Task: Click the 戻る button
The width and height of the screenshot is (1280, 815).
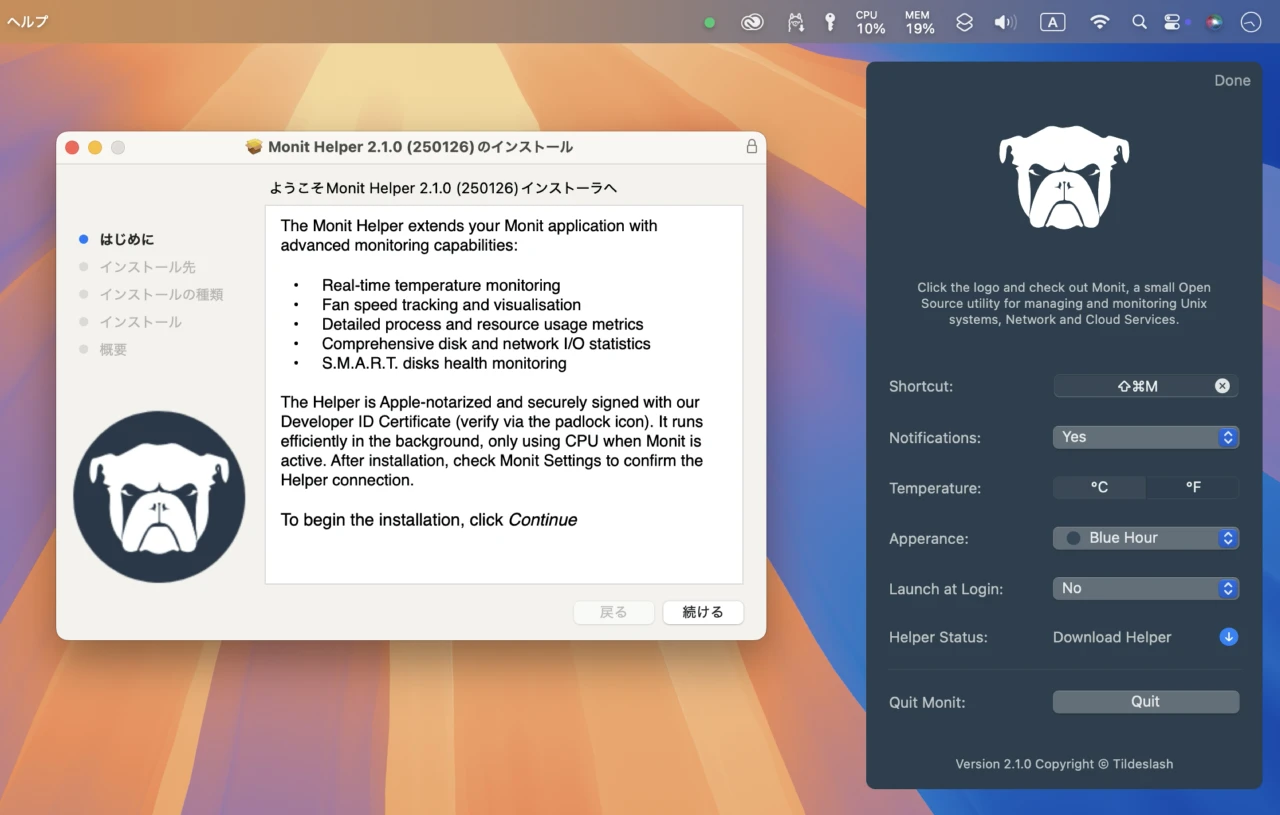Action: 614,612
